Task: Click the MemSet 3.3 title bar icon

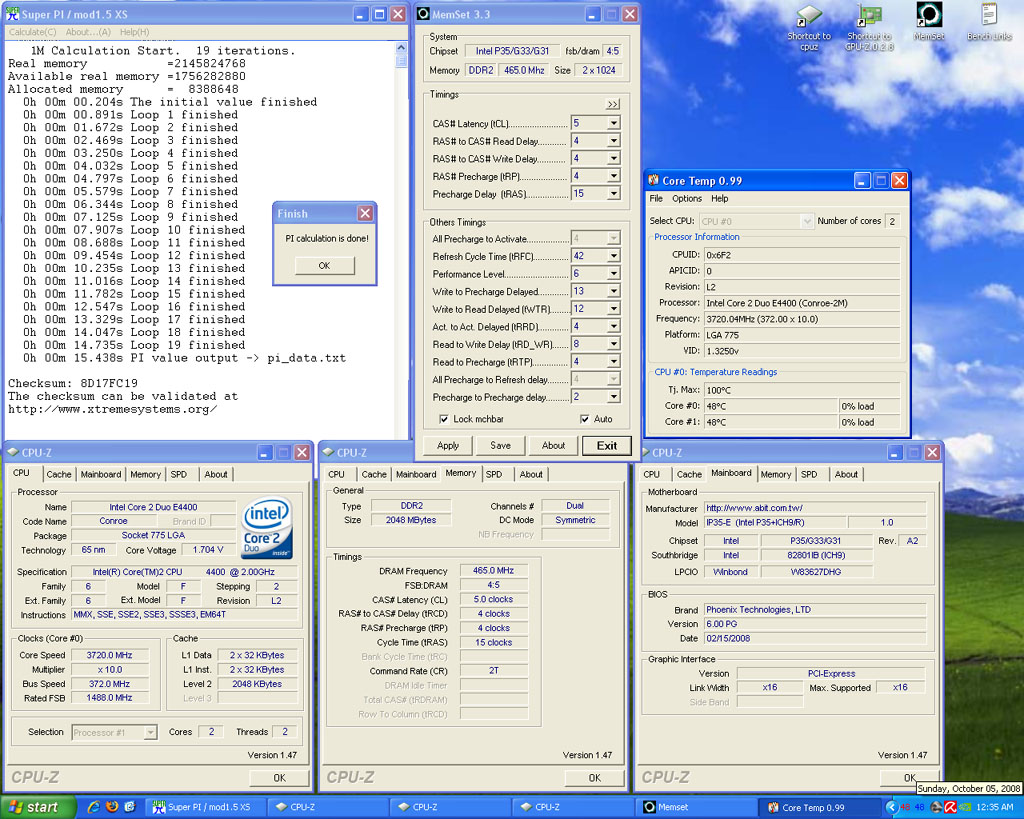Action: [x=423, y=14]
